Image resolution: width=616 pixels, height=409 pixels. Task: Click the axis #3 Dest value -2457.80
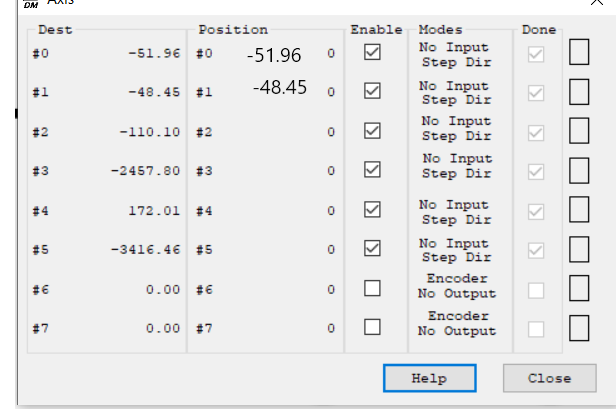145,171
